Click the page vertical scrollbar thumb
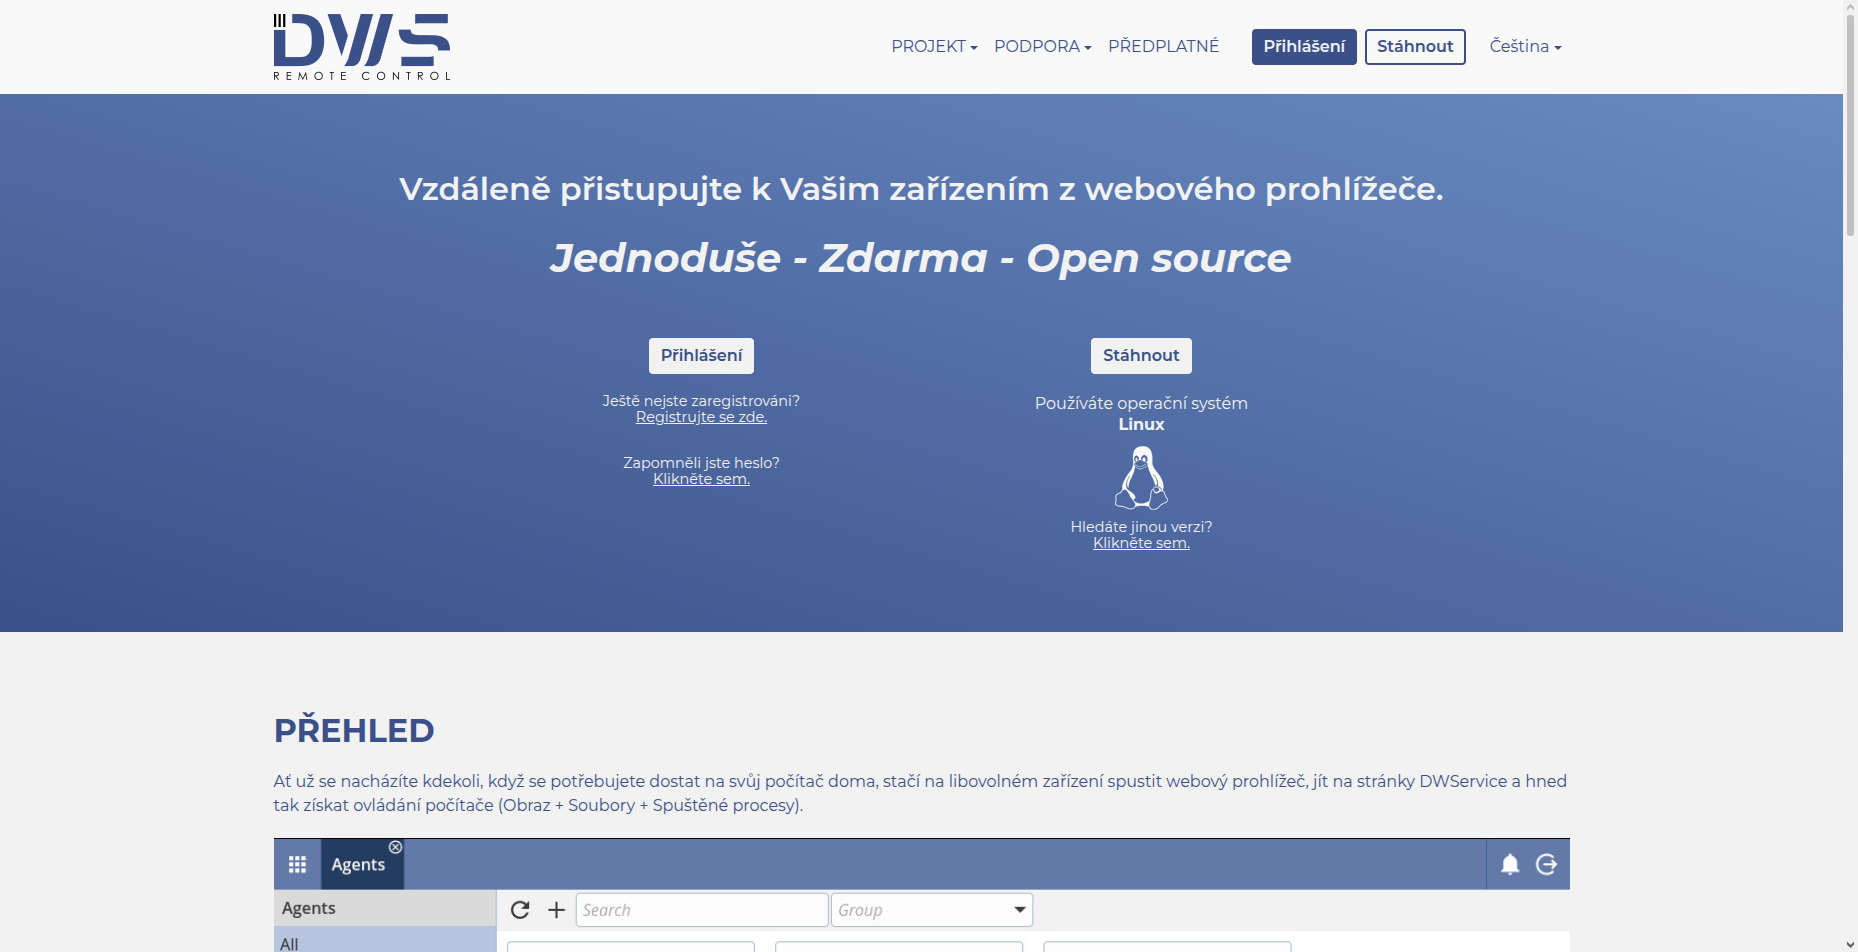This screenshot has width=1858, height=952. click(1850, 125)
